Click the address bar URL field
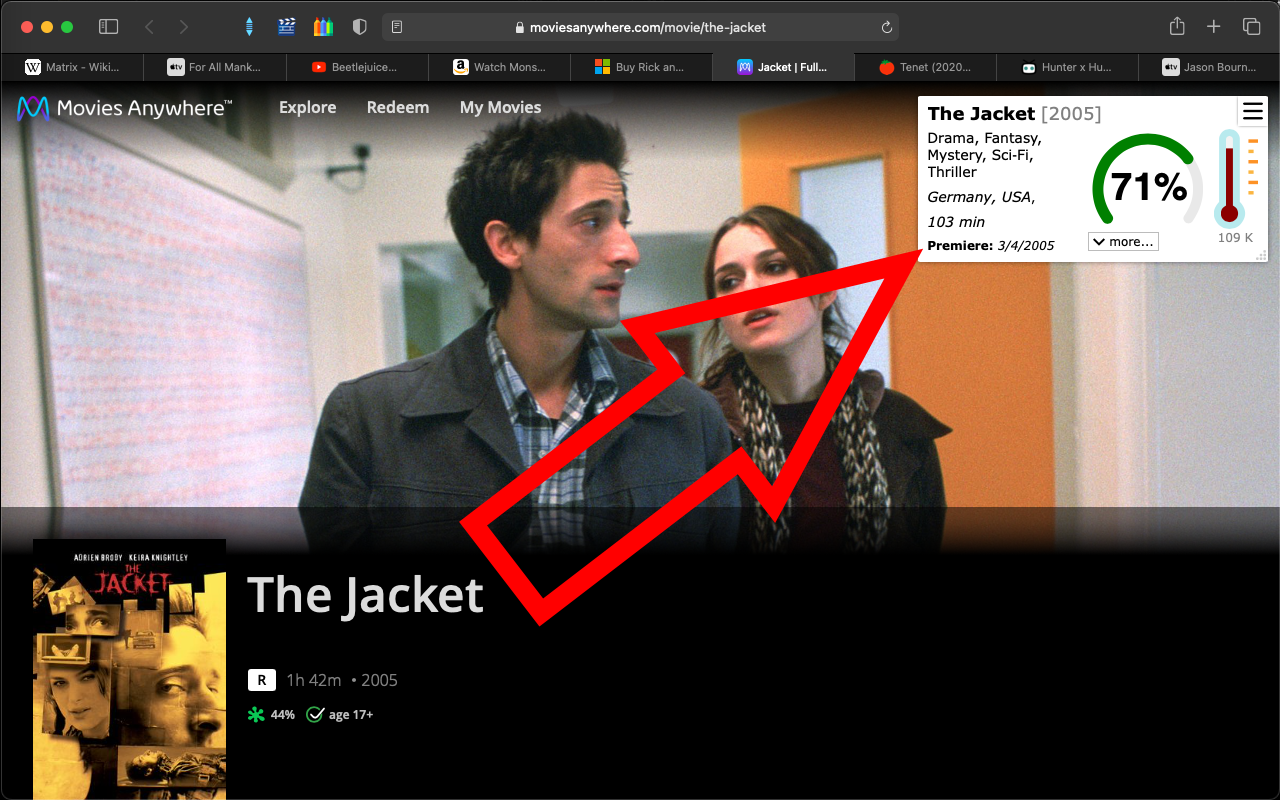Screen dimensions: 1280x800 640,27
